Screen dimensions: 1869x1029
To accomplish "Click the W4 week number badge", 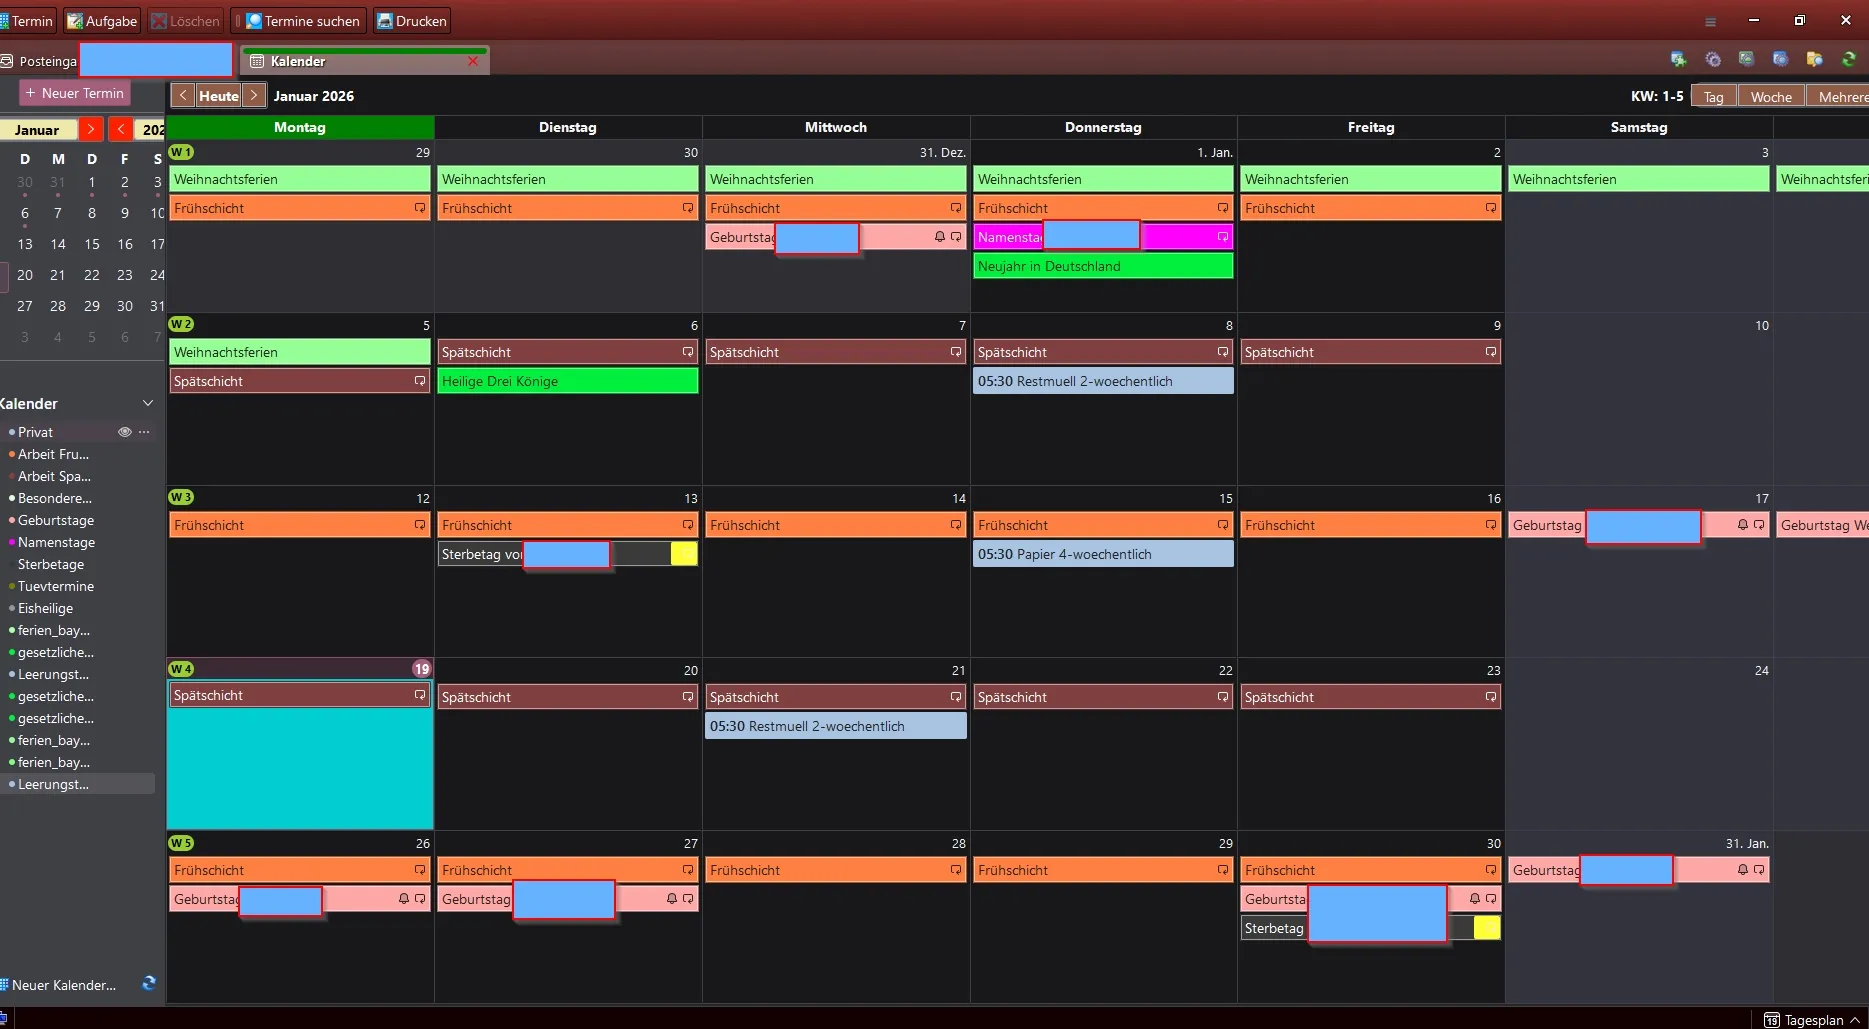I will tap(181, 669).
